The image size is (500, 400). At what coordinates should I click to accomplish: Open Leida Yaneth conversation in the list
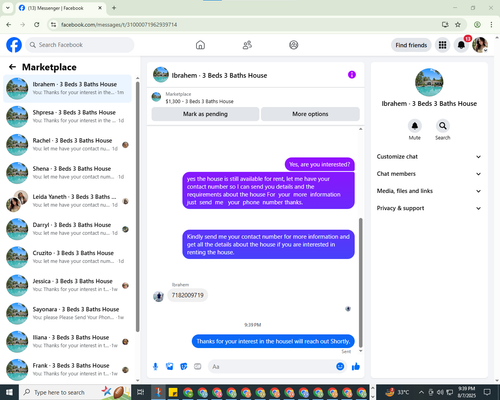click(x=68, y=201)
